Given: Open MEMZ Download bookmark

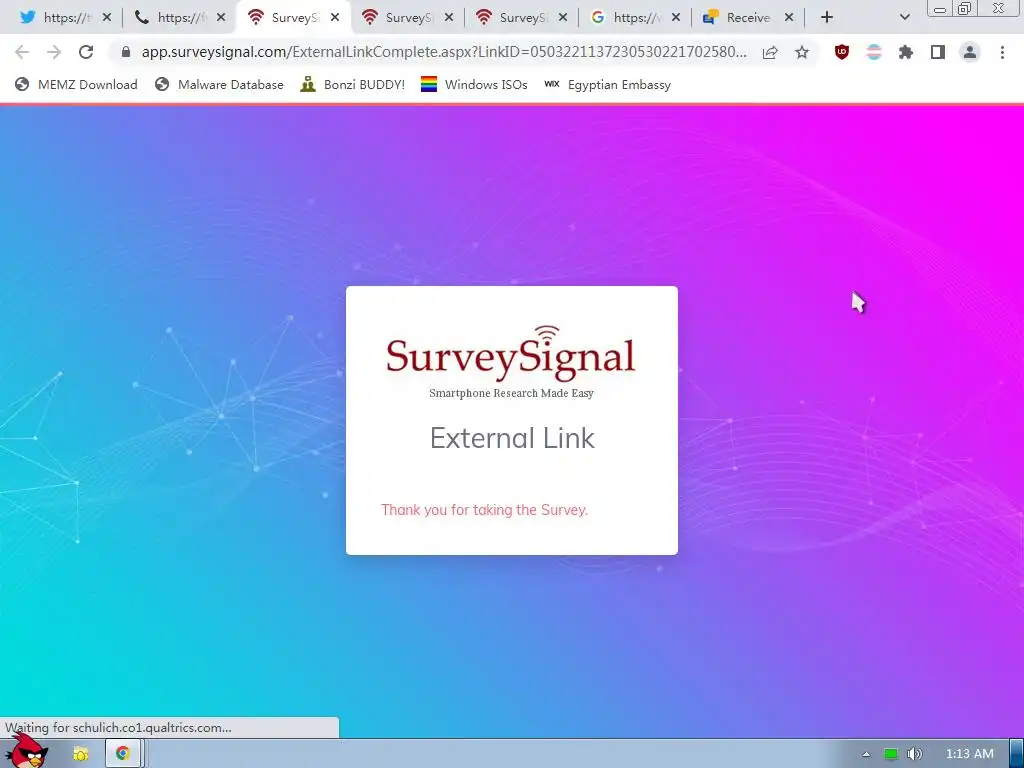Looking at the screenshot, I should 76,84.
